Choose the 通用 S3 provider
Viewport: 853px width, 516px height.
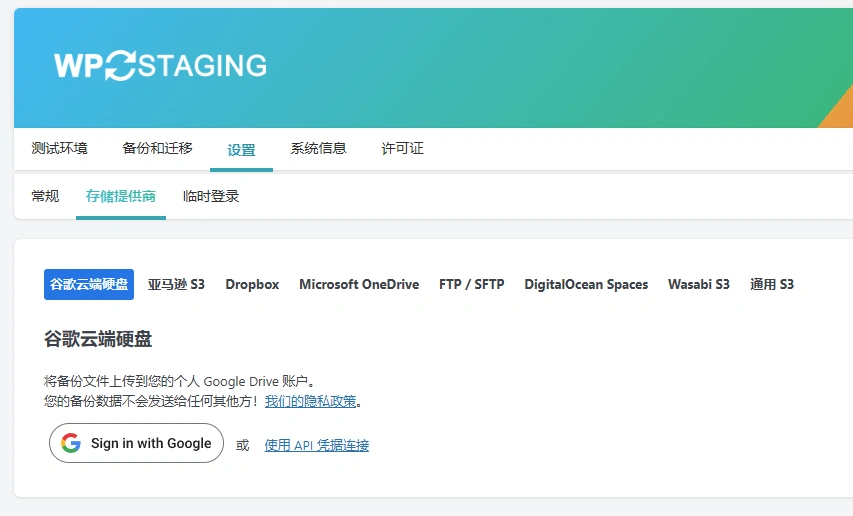point(771,284)
